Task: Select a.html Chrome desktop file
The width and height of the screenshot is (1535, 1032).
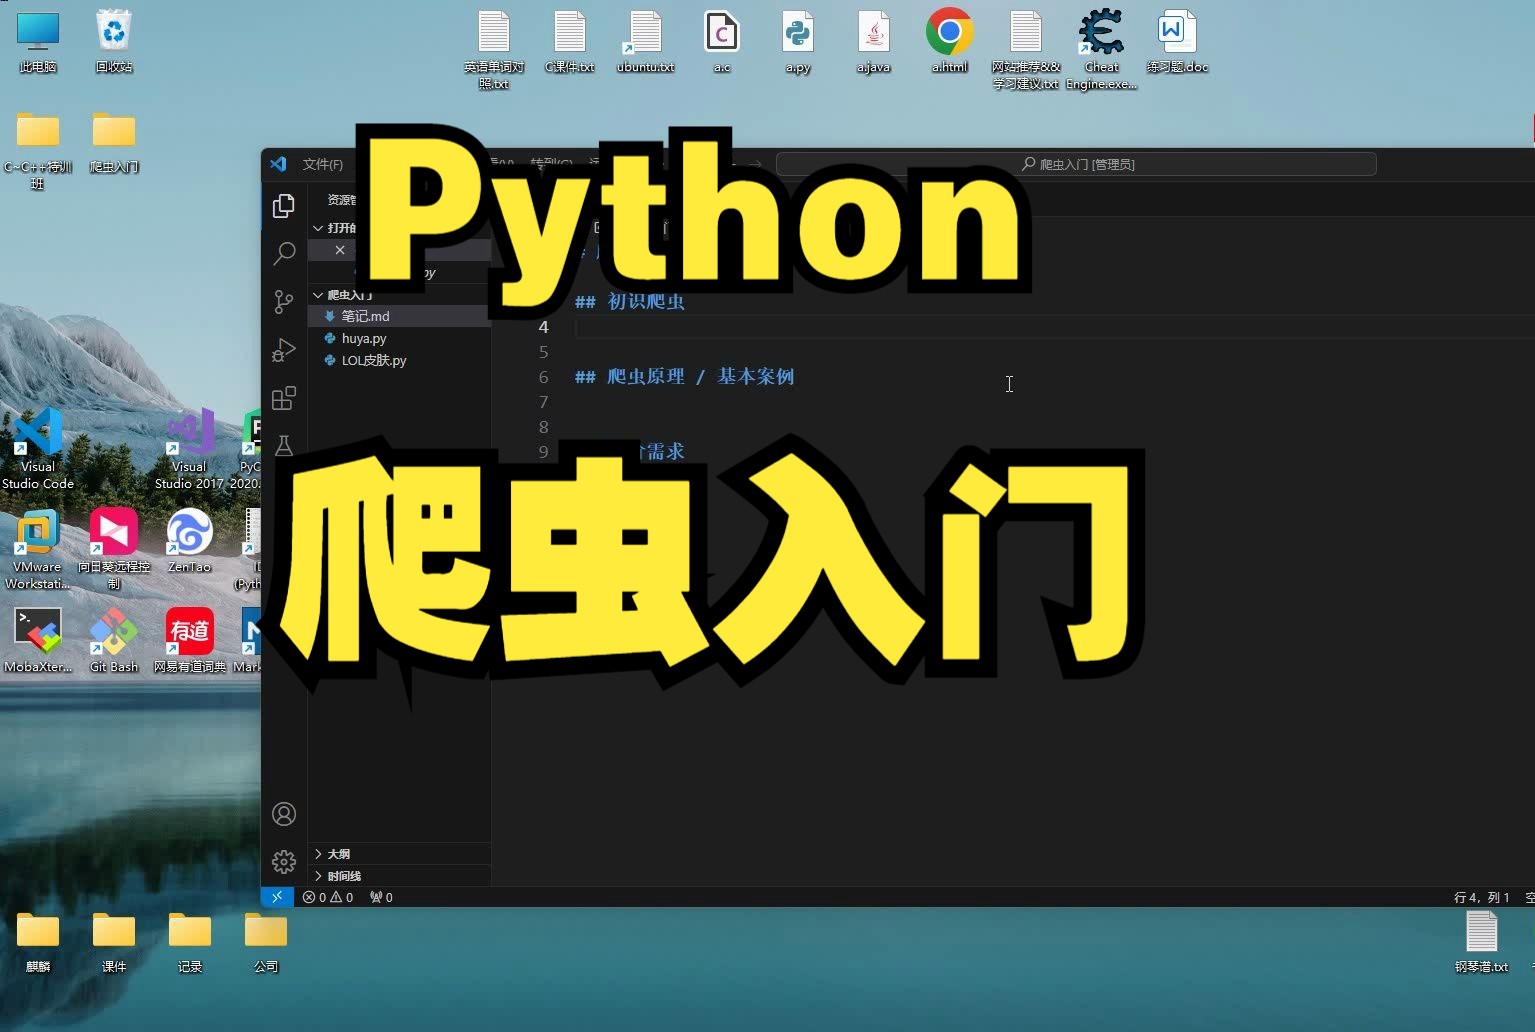Action: 950,42
